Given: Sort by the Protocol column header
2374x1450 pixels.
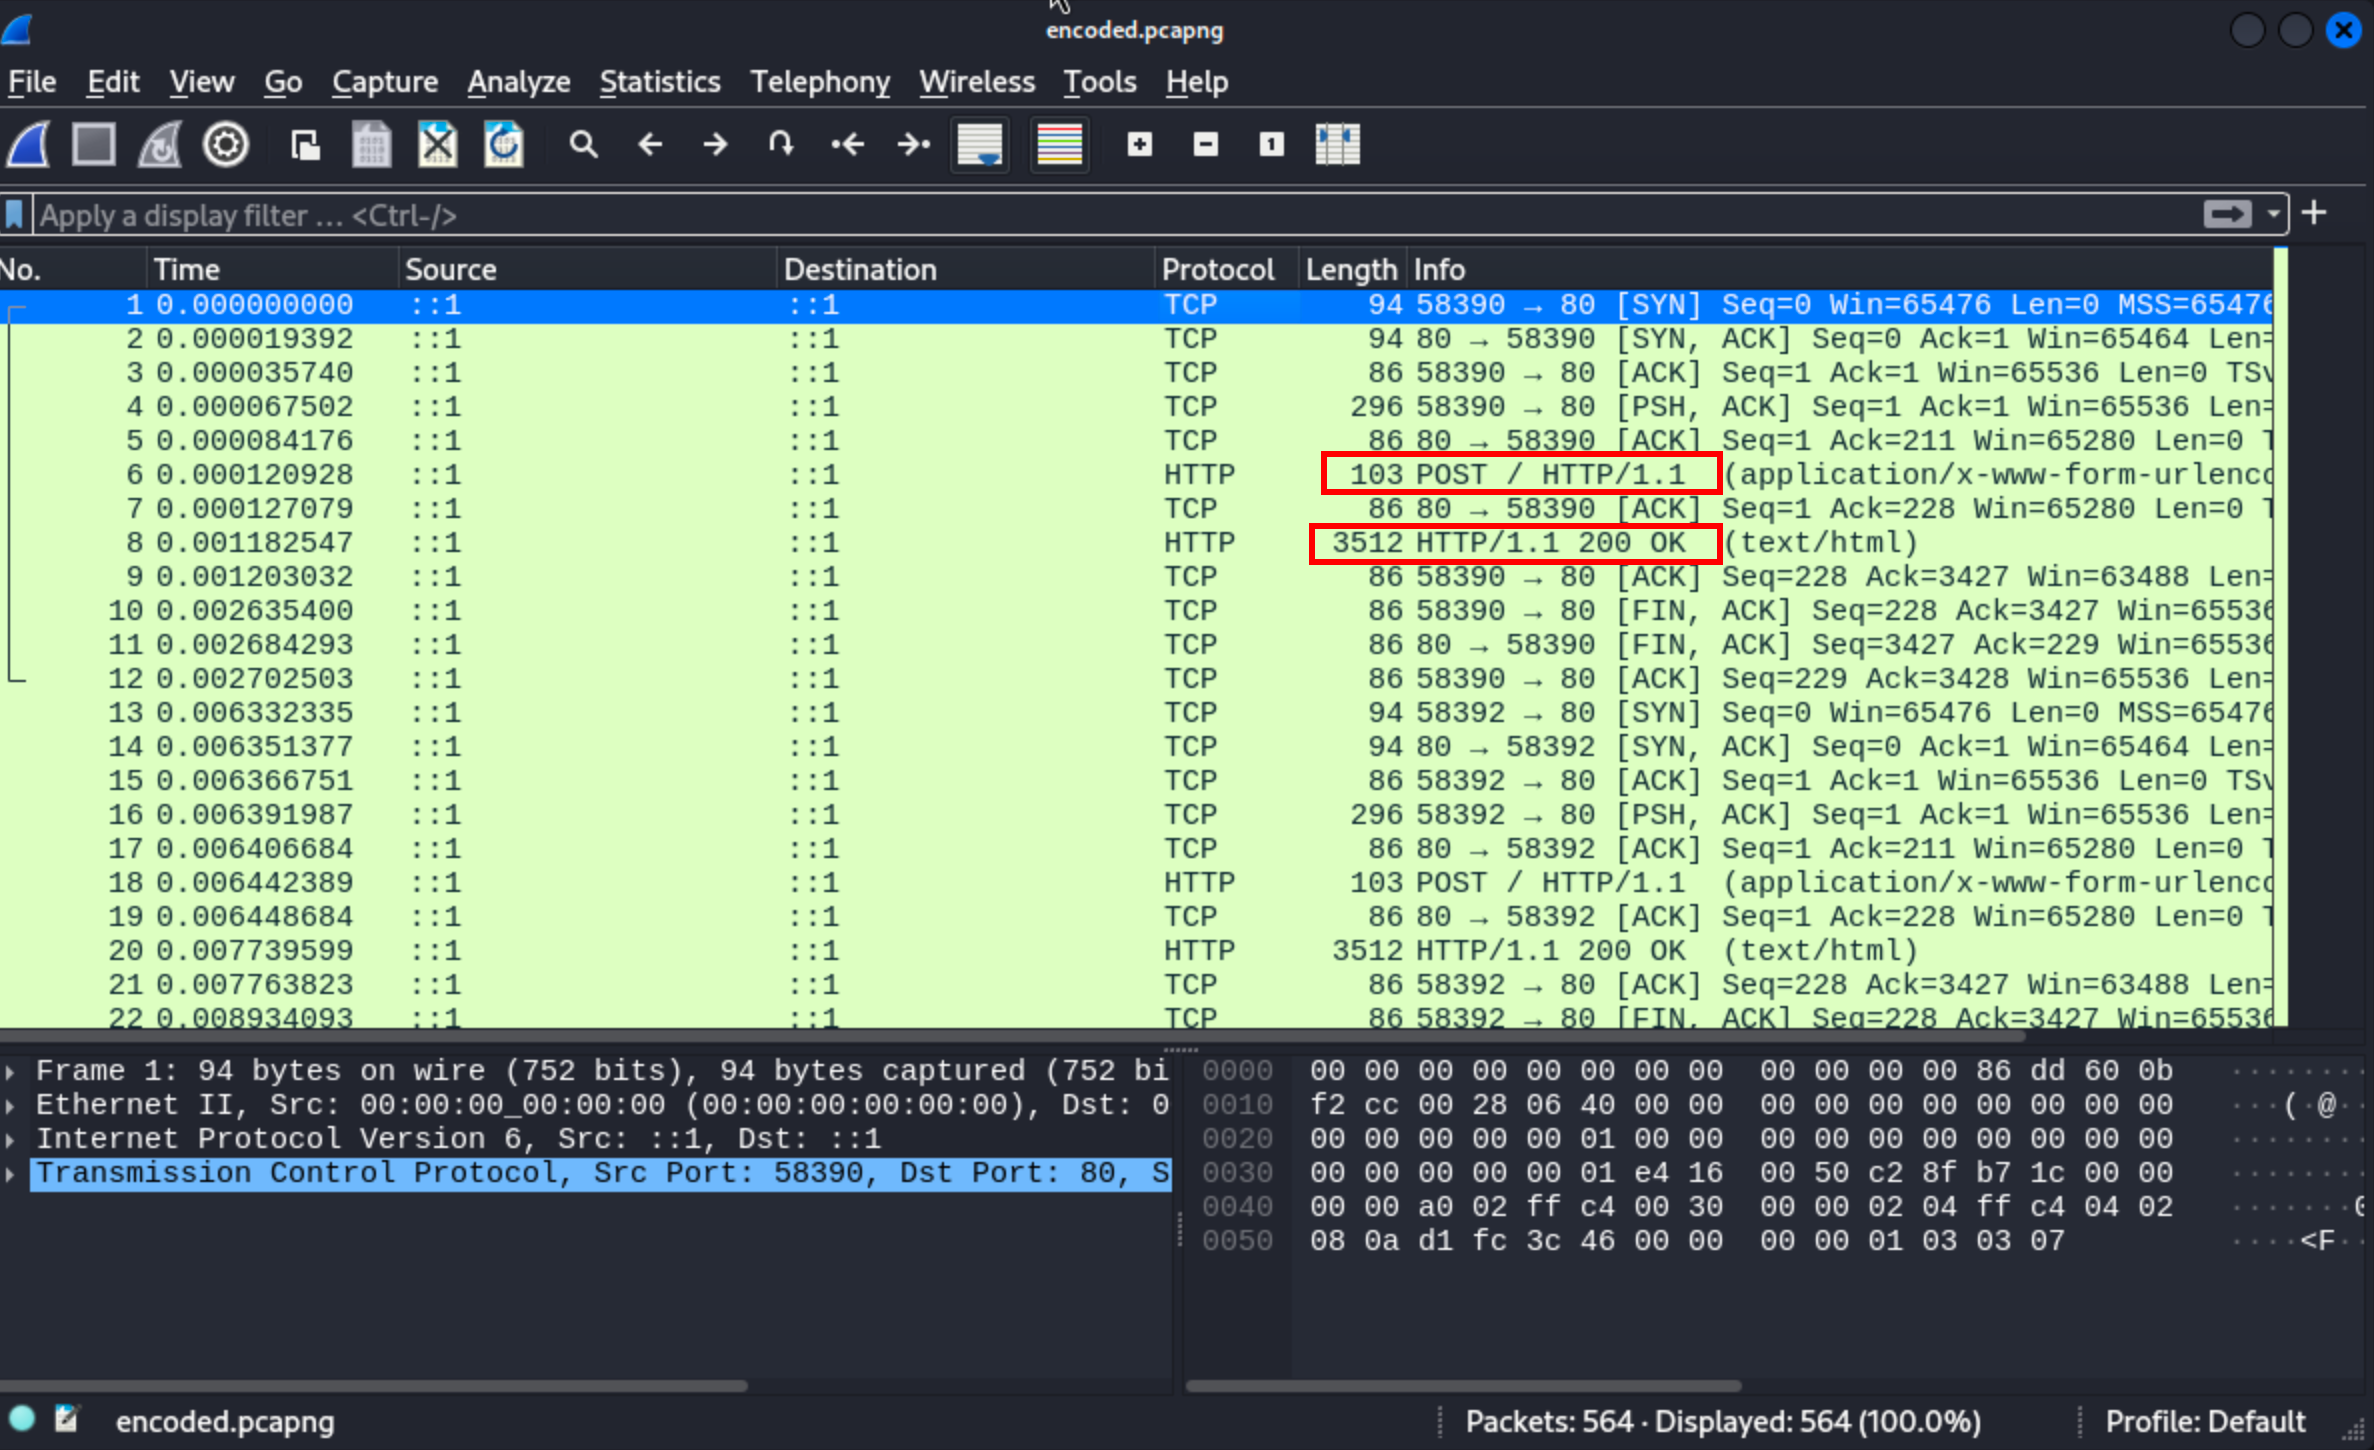Looking at the screenshot, I should click(1226, 269).
